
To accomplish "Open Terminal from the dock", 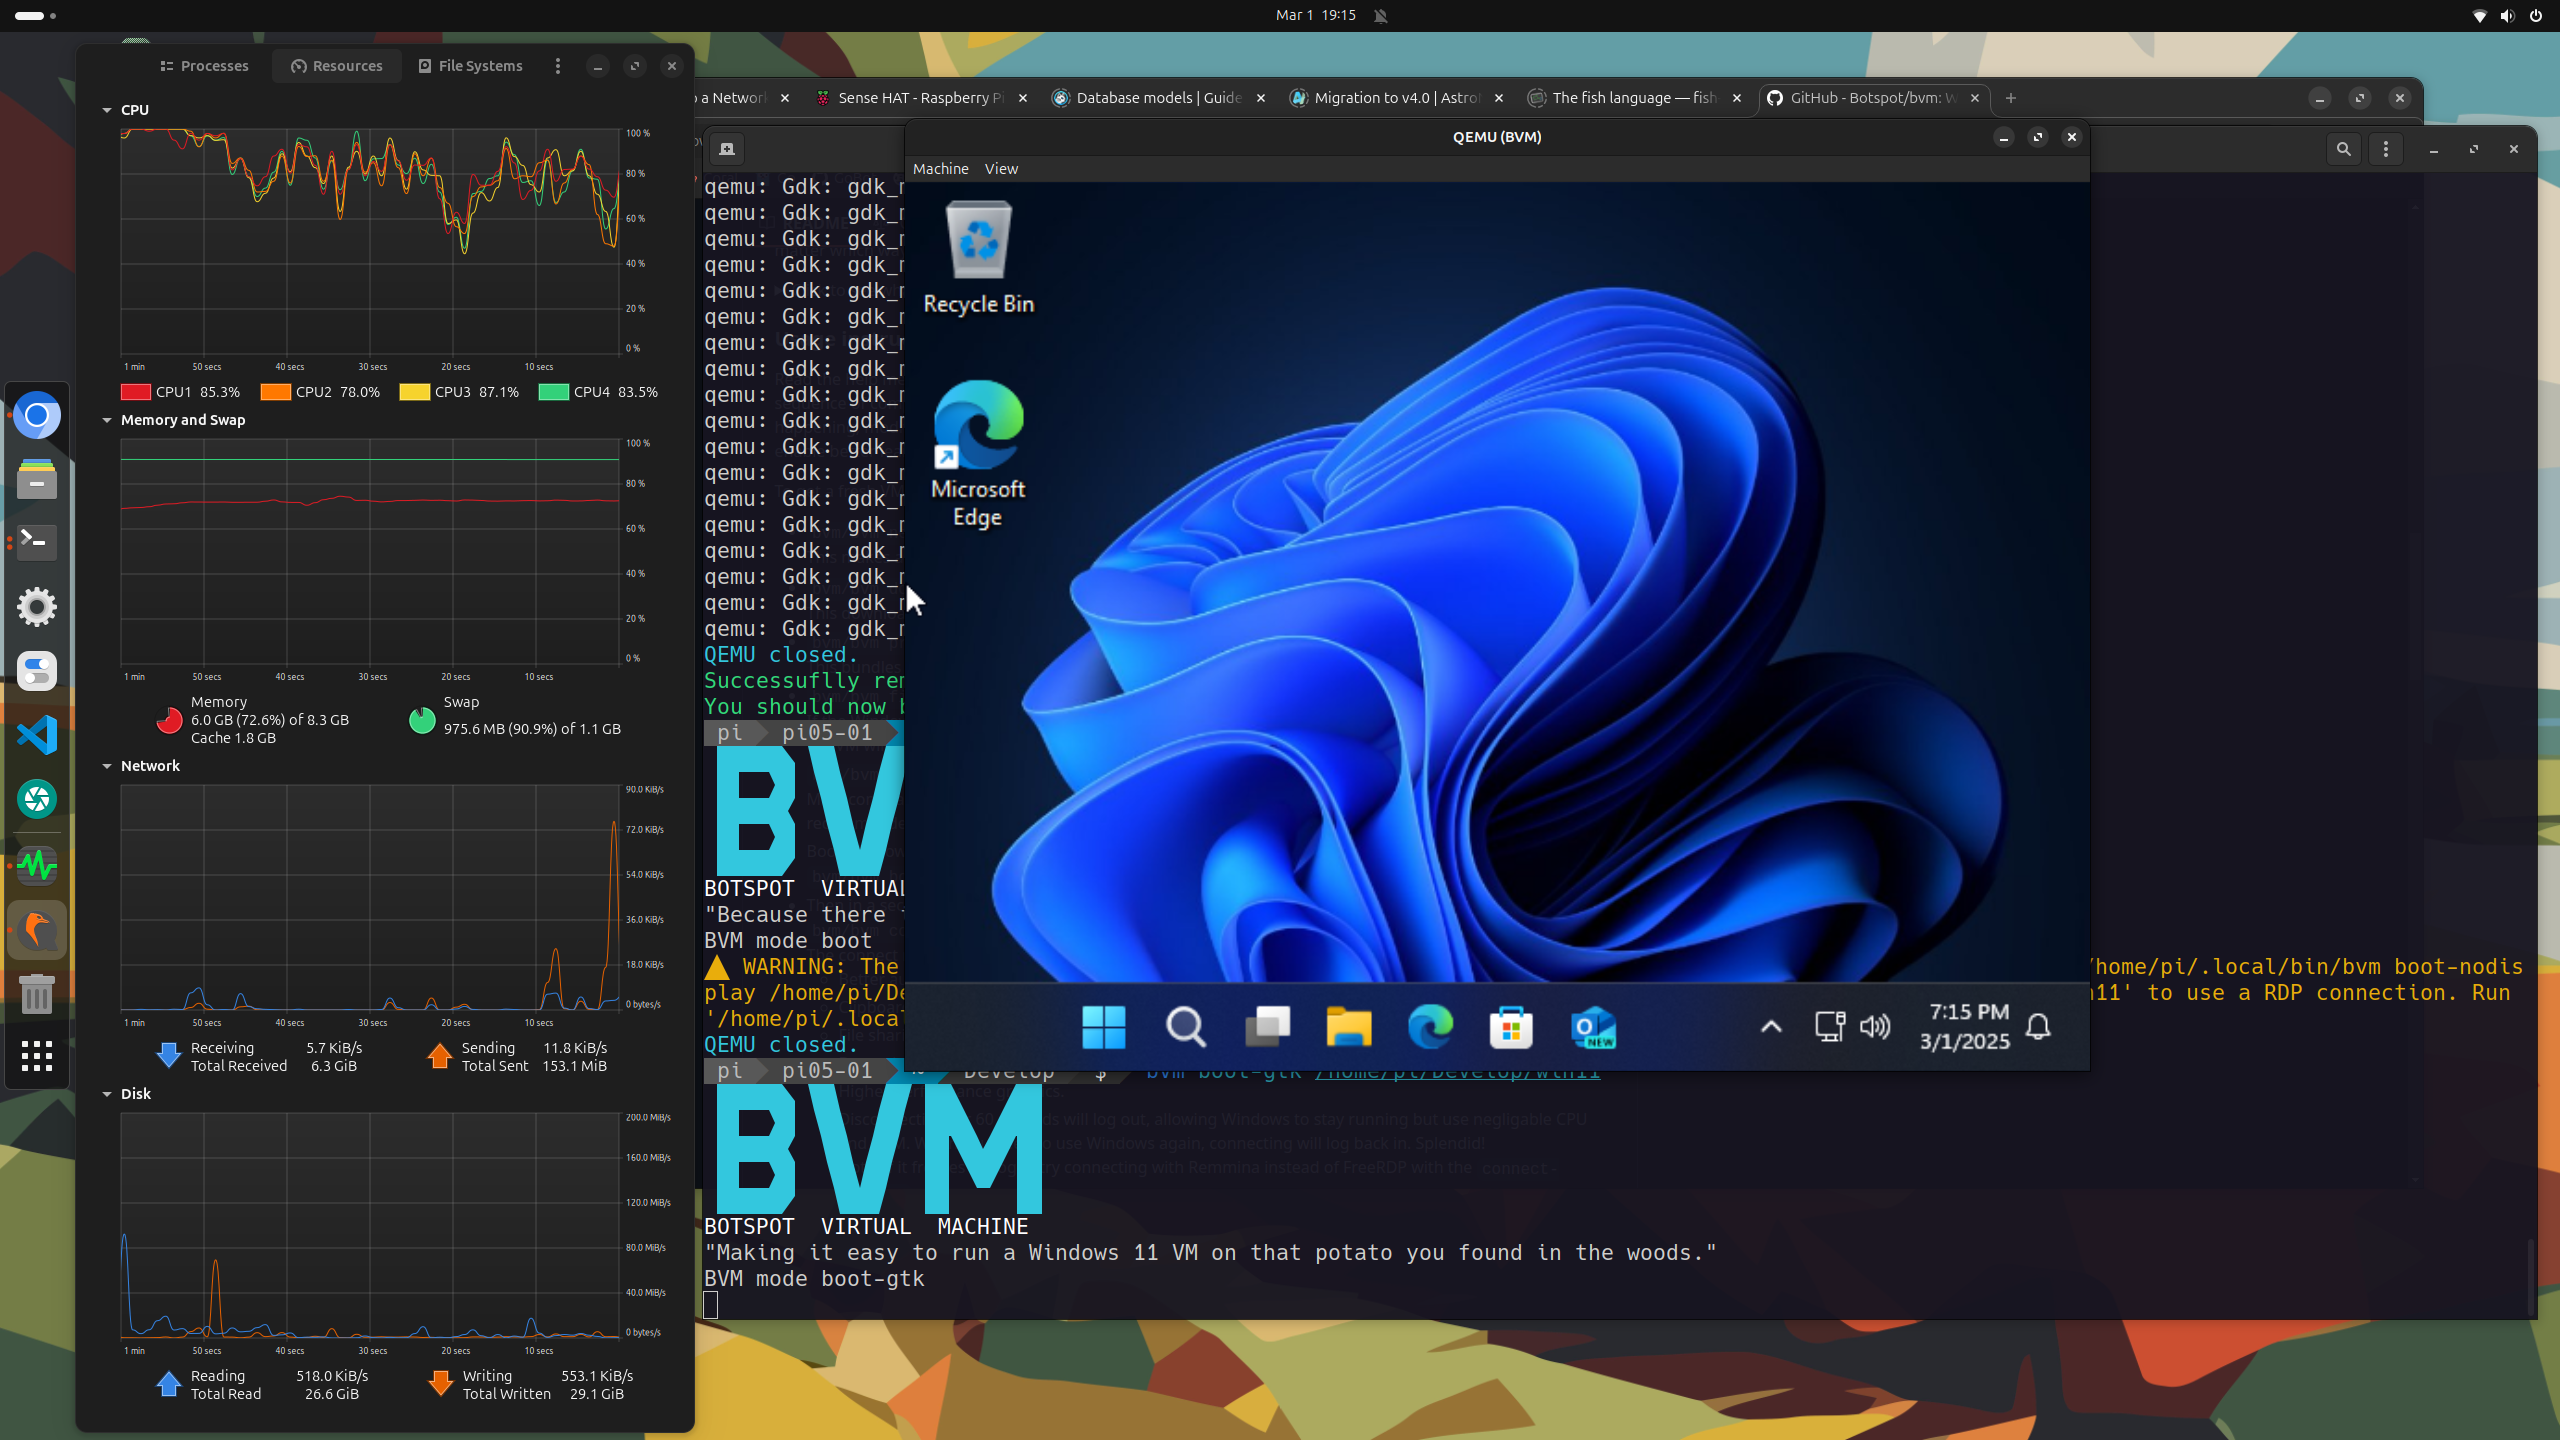I will point(37,542).
